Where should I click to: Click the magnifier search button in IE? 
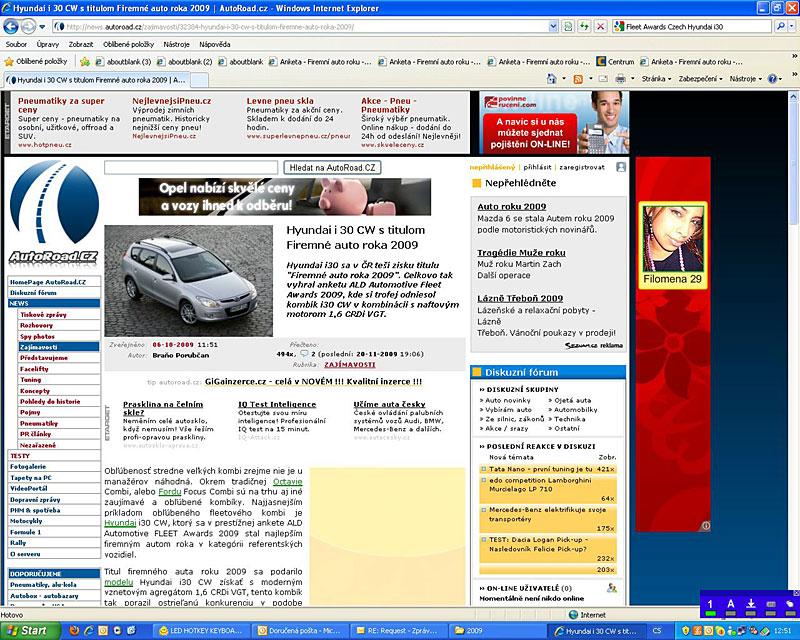tap(780, 27)
